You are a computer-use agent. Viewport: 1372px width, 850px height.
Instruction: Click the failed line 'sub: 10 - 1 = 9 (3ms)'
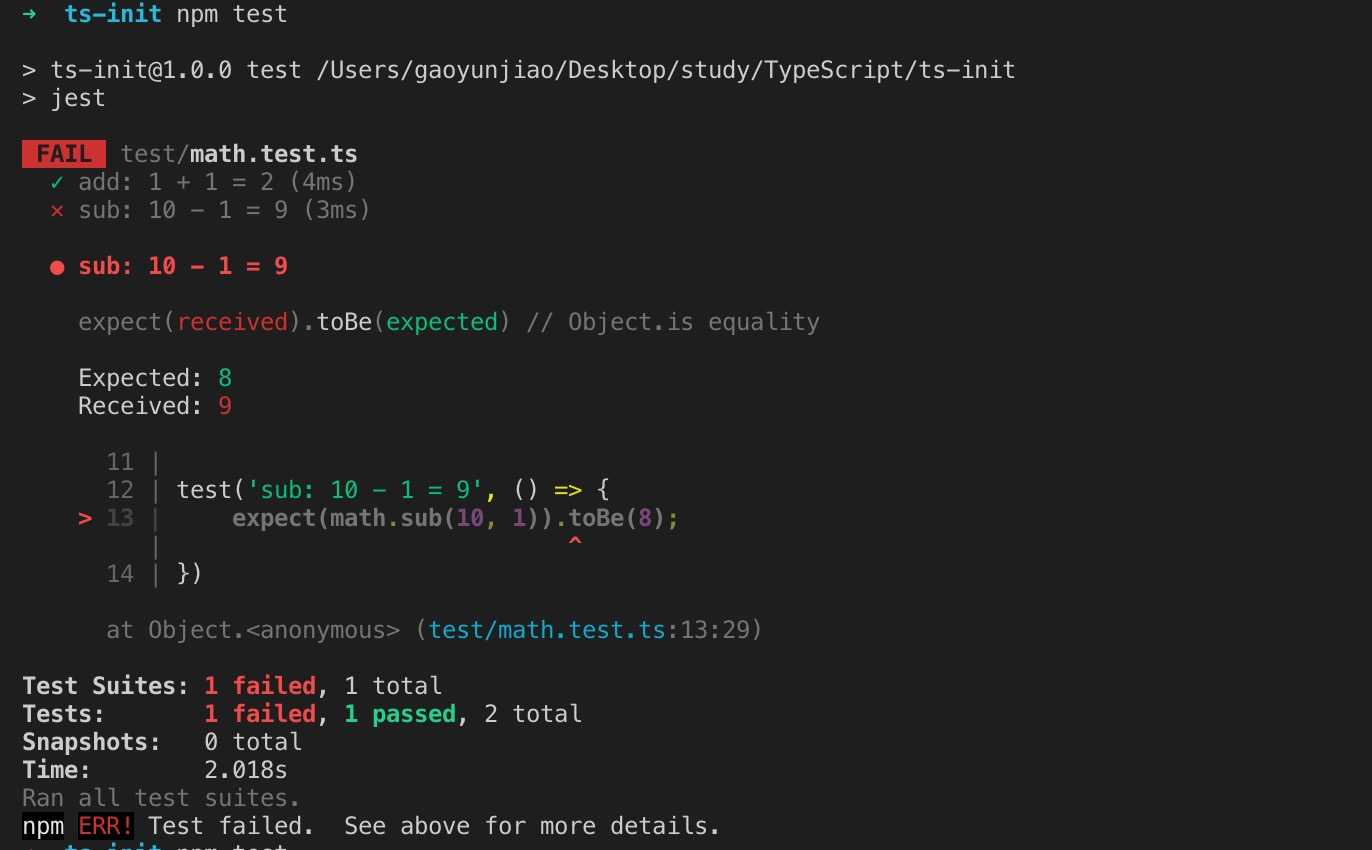(224, 210)
